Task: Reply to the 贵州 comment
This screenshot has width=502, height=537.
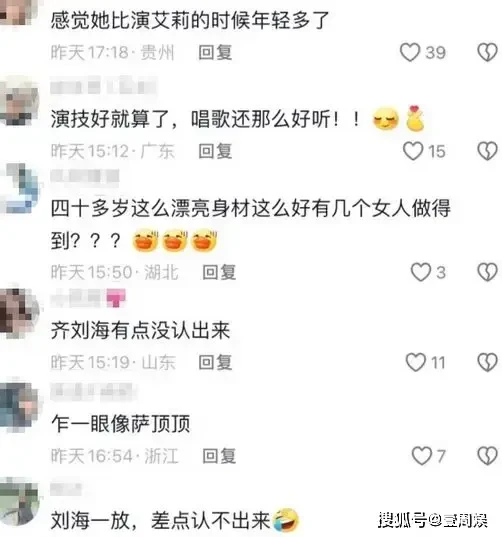Action: pyautogui.click(x=215, y=52)
